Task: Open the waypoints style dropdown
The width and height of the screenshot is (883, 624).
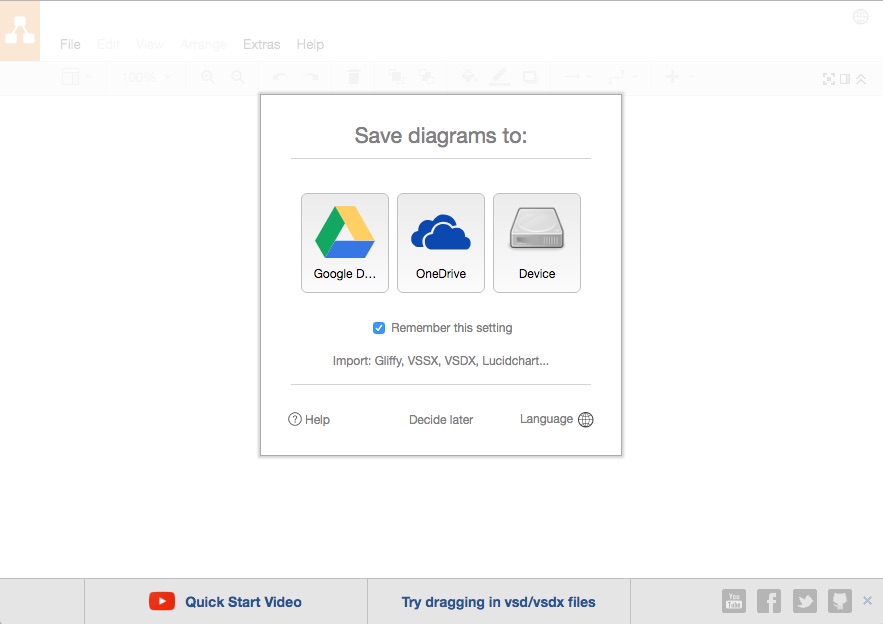Action: pos(624,77)
